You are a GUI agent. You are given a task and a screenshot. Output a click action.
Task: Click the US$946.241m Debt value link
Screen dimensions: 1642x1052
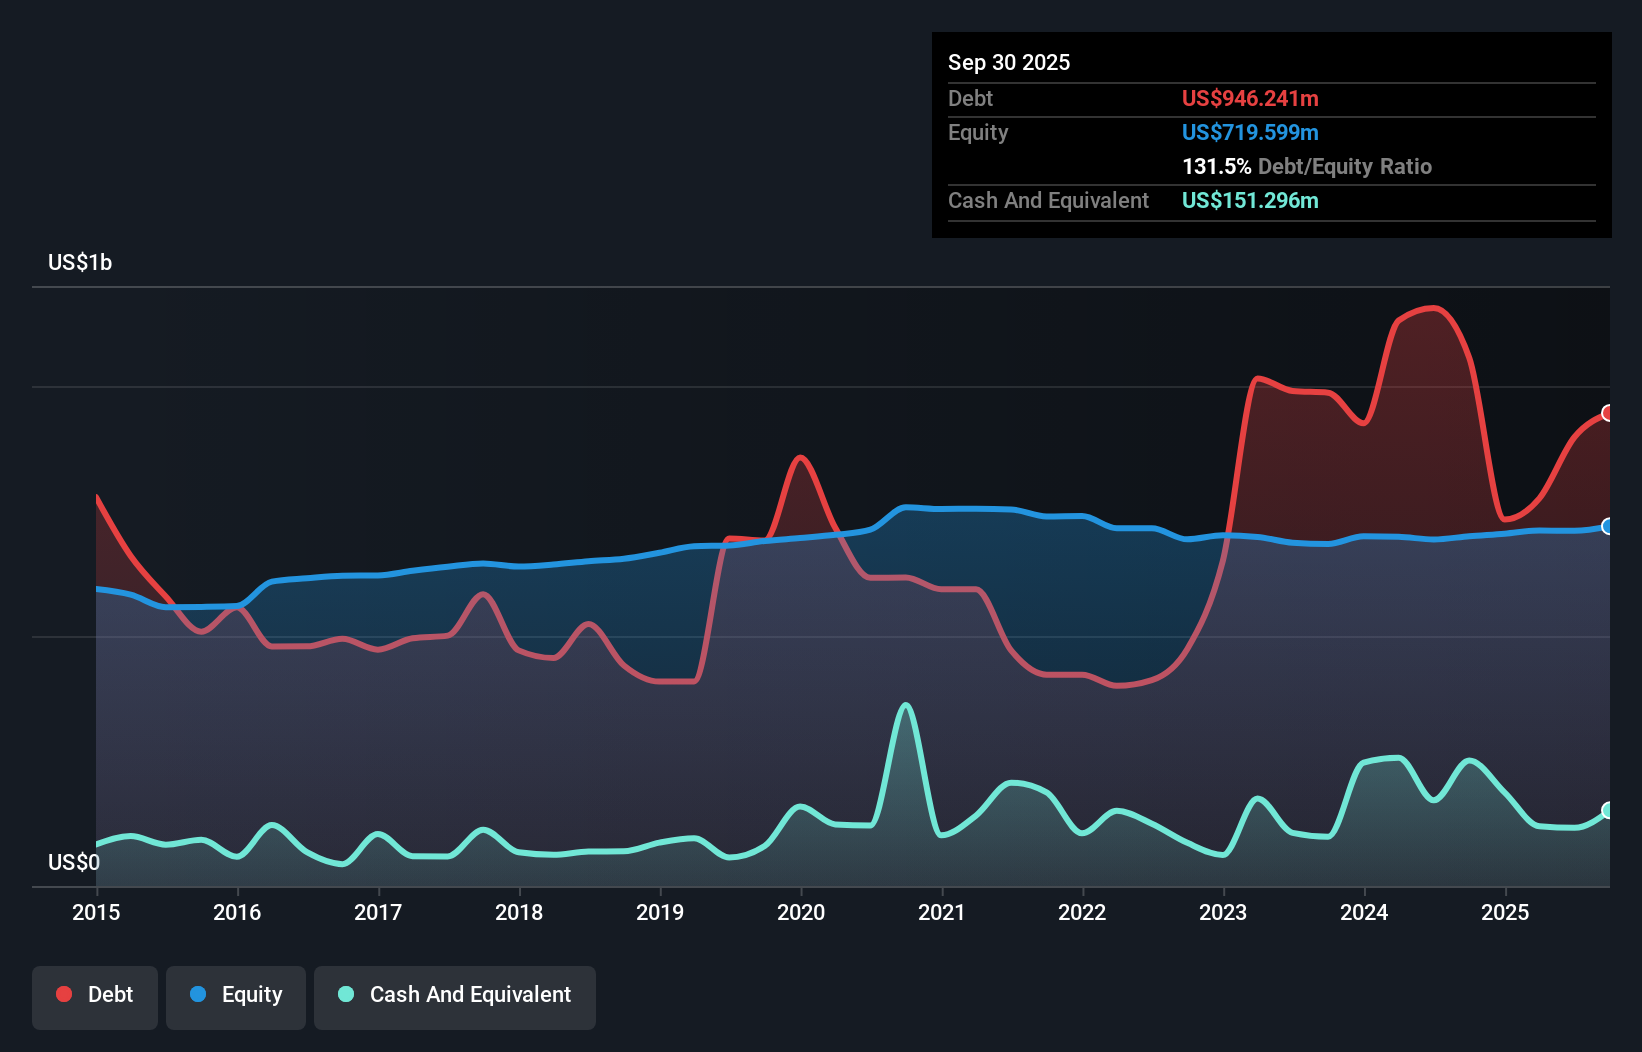pyautogui.click(x=1249, y=98)
